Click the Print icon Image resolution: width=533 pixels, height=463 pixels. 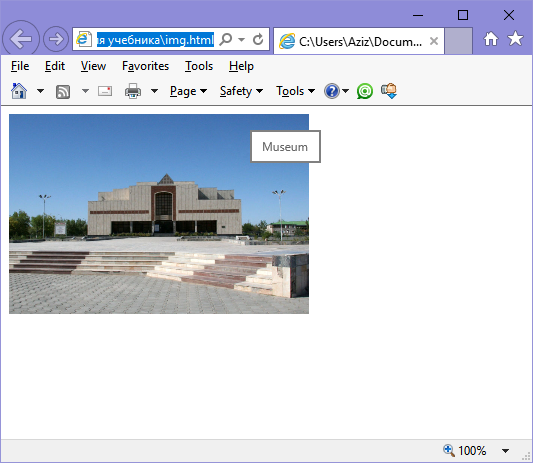(x=133, y=91)
